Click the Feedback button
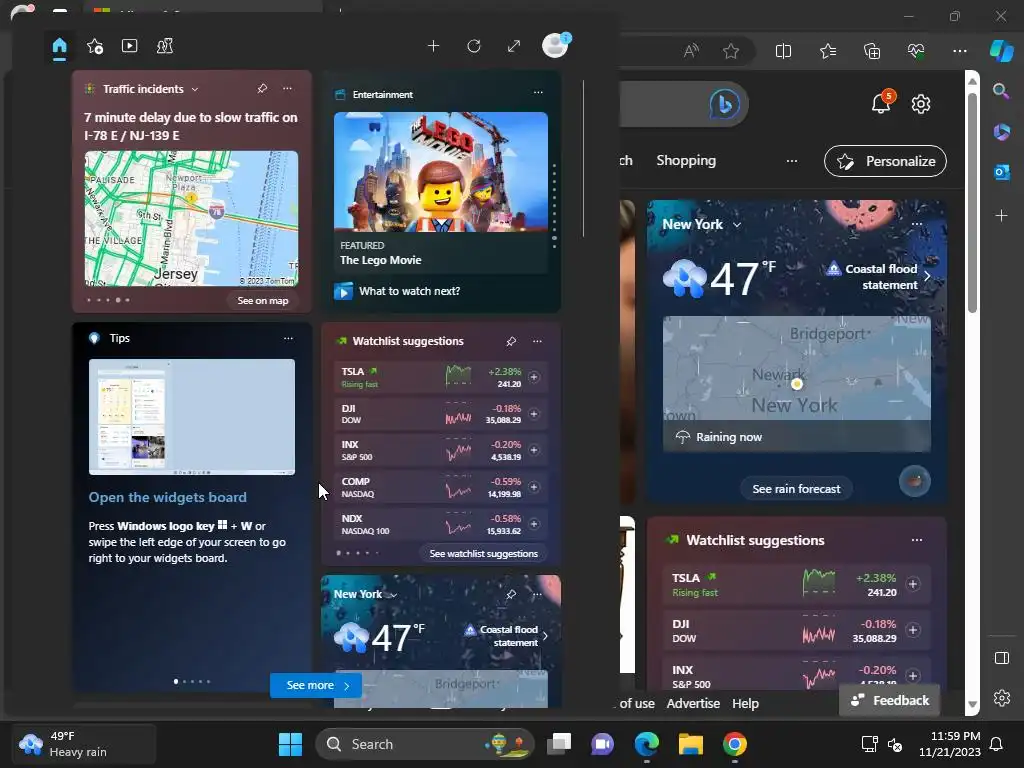The image size is (1024, 768). (889, 700)
